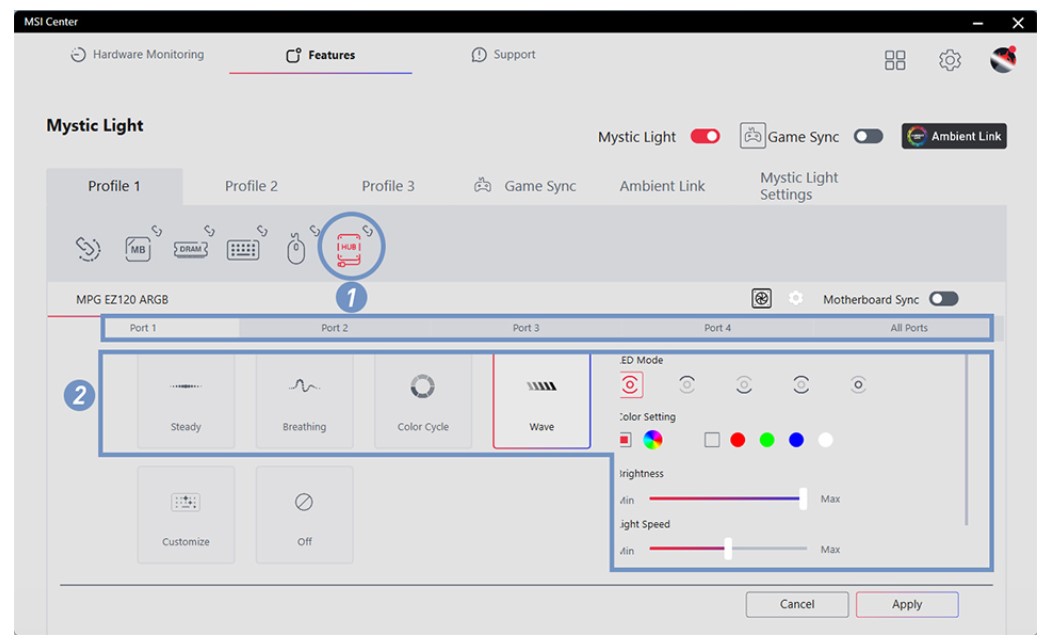Choose the red color swatch
Image resolution: width=1046 pixels, height=642 pixels.
pos(738,440)
